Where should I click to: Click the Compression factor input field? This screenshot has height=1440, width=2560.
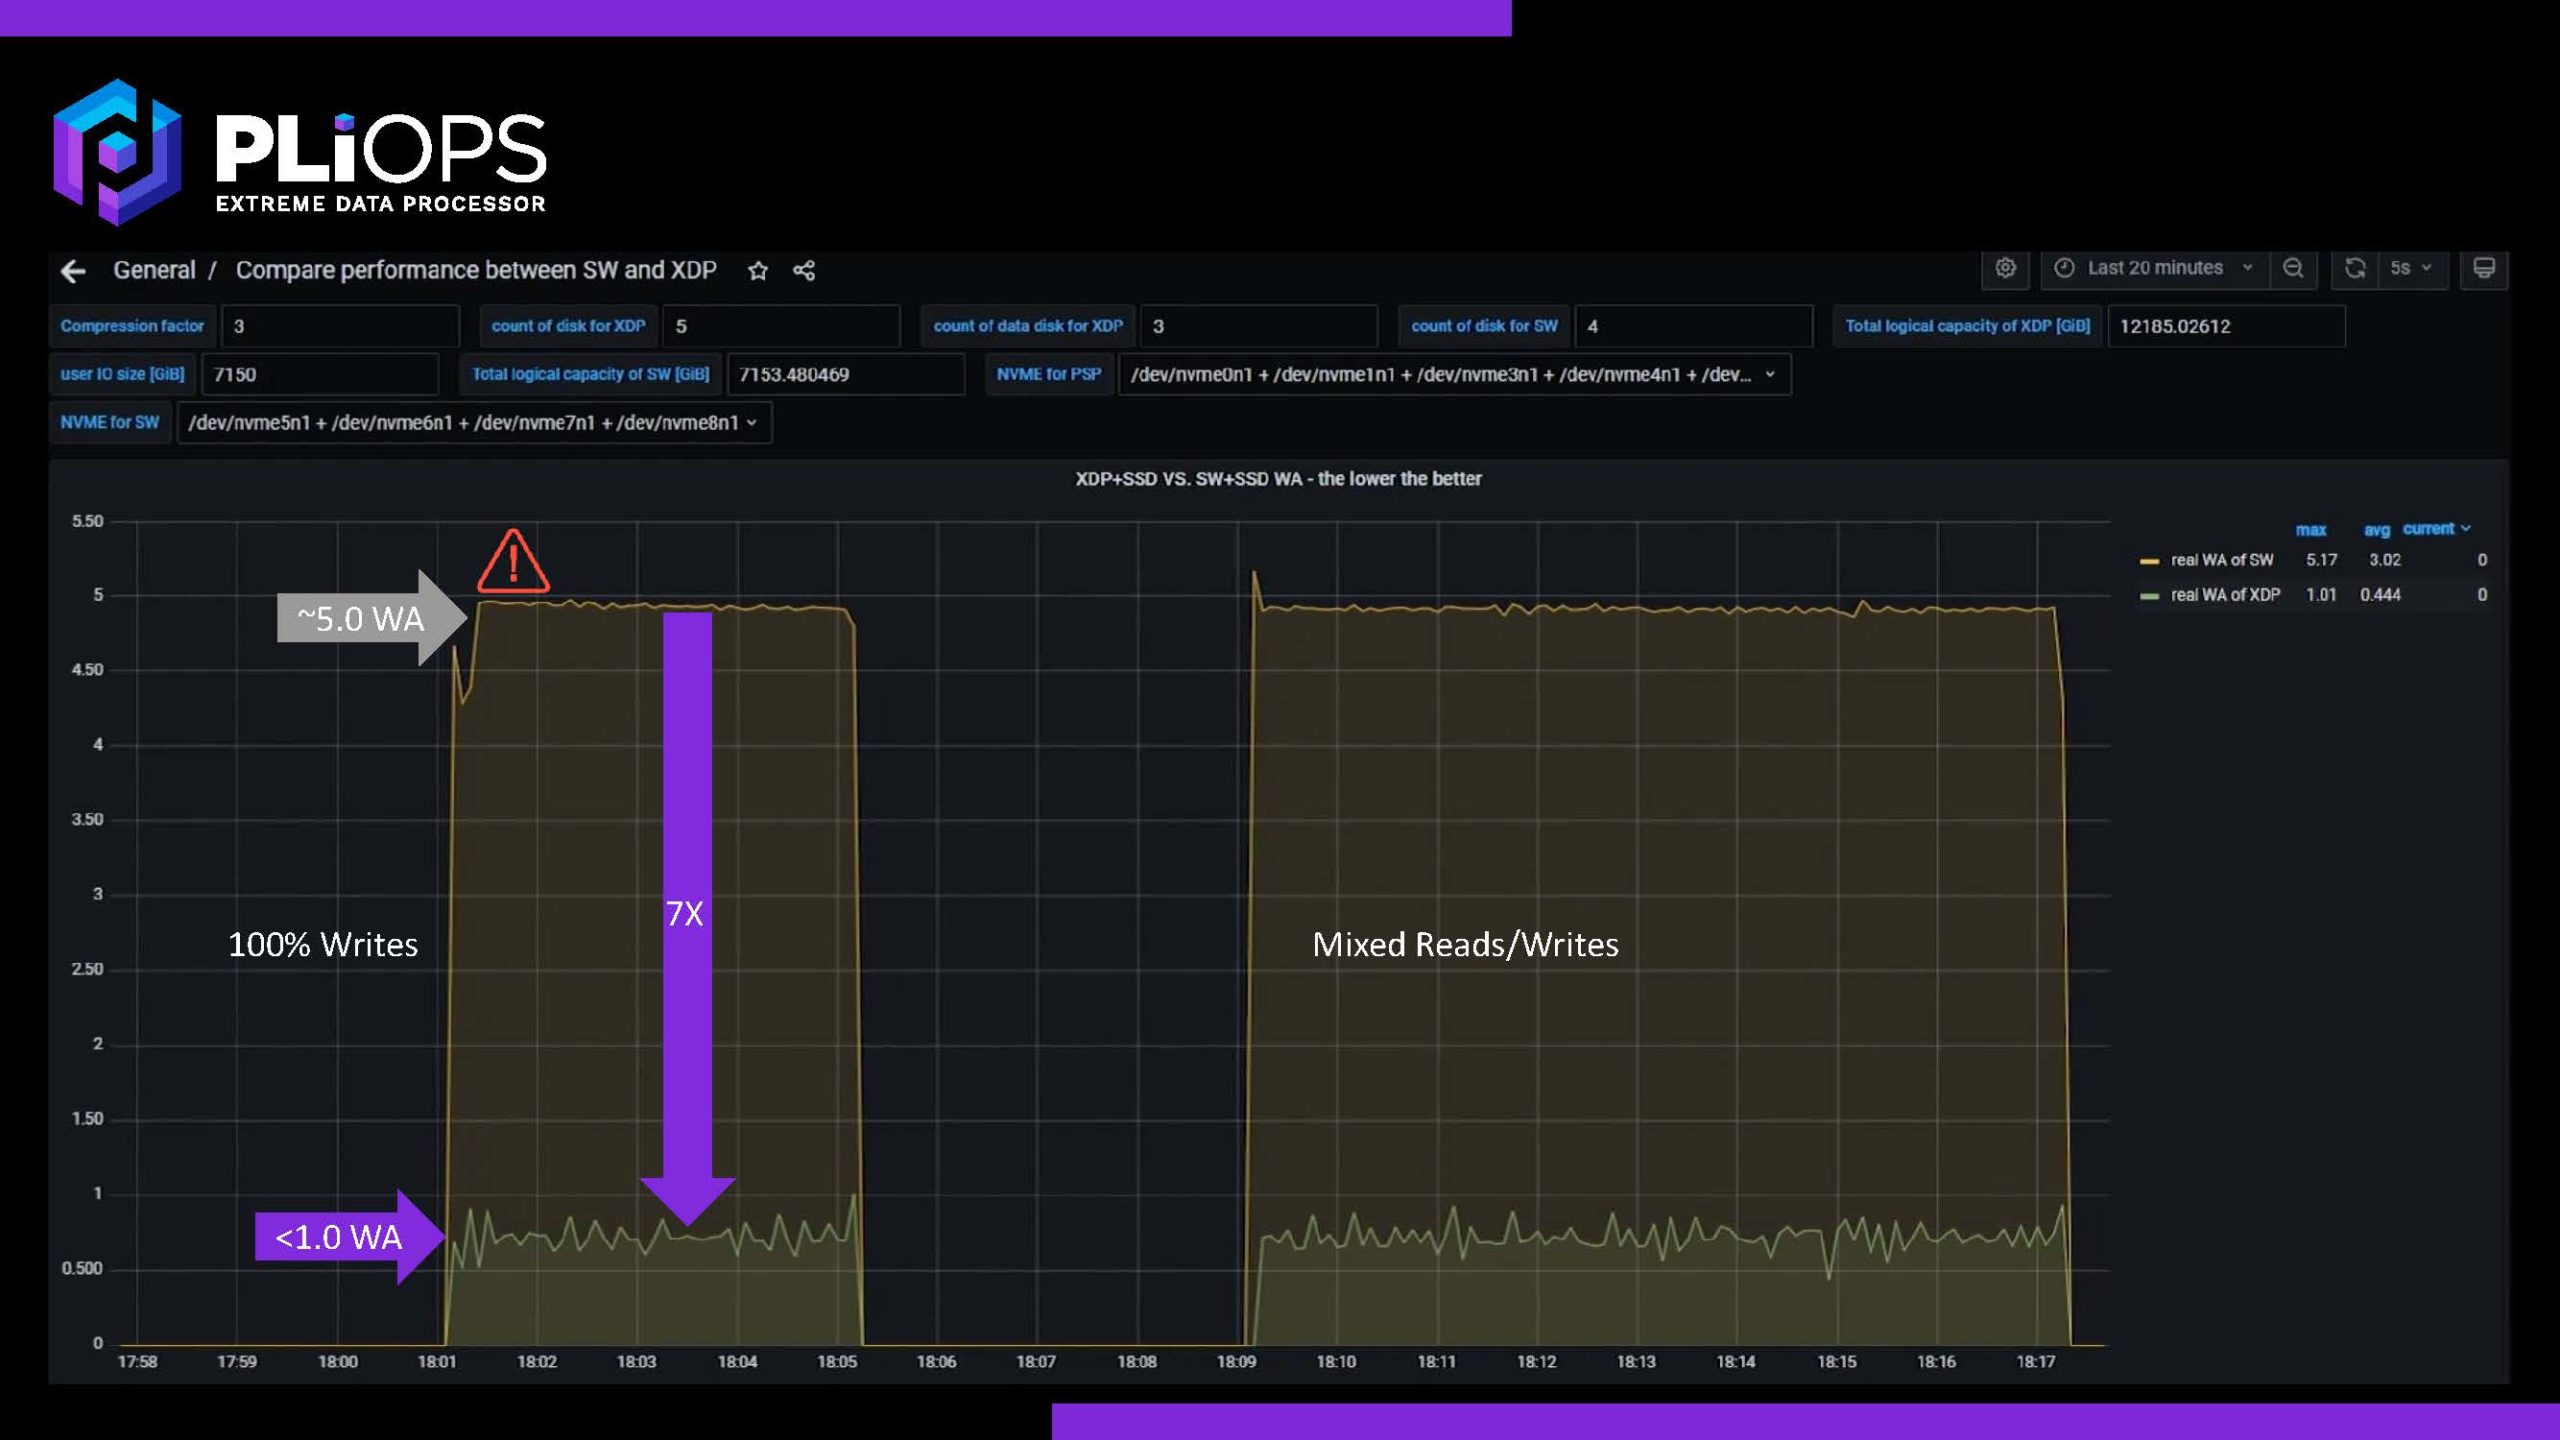click(338, 326)
